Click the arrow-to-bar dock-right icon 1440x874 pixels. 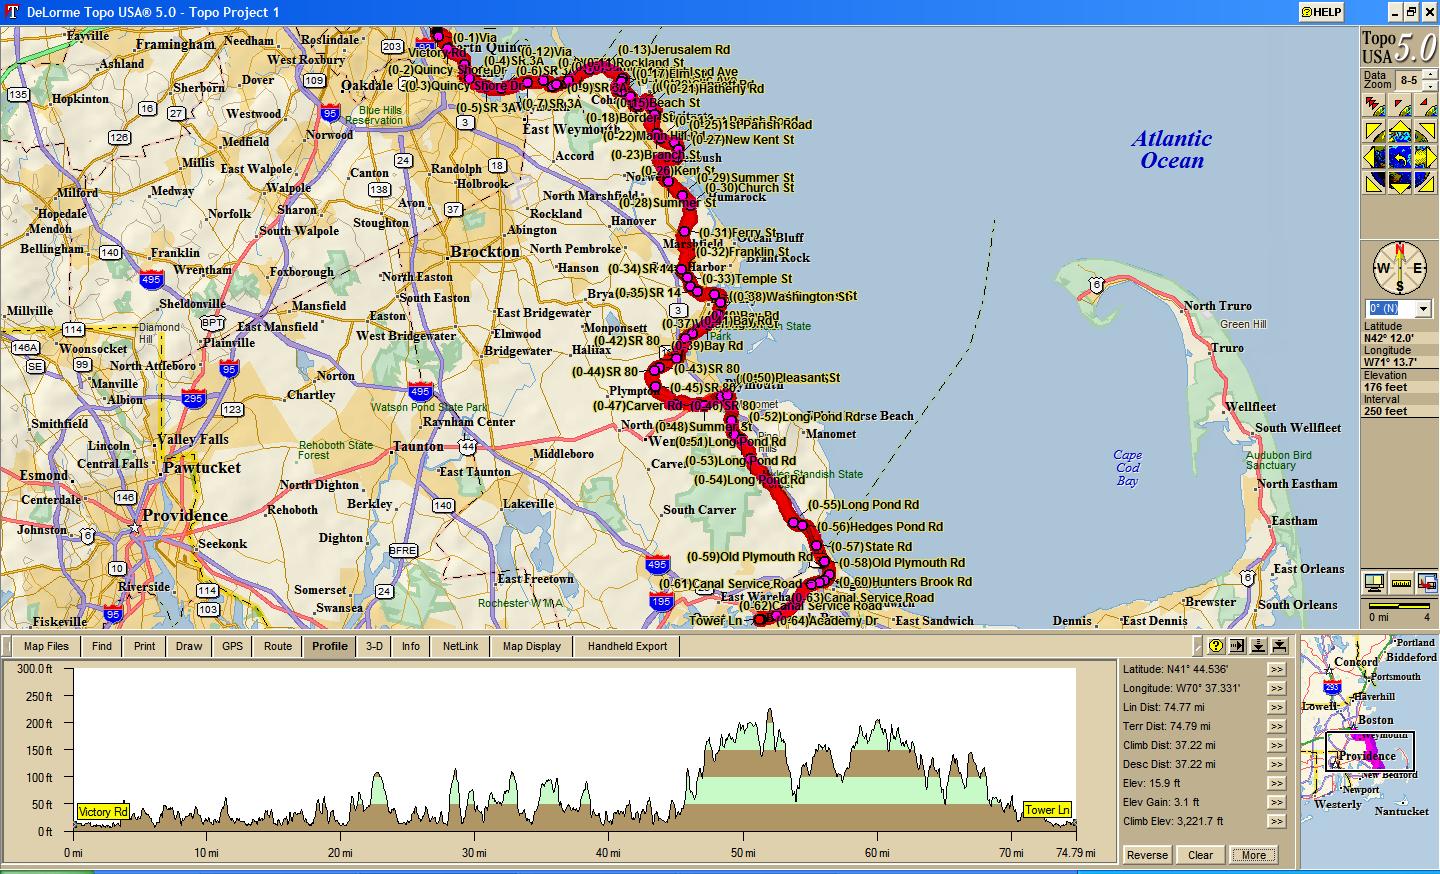[x=1237, y=646]
